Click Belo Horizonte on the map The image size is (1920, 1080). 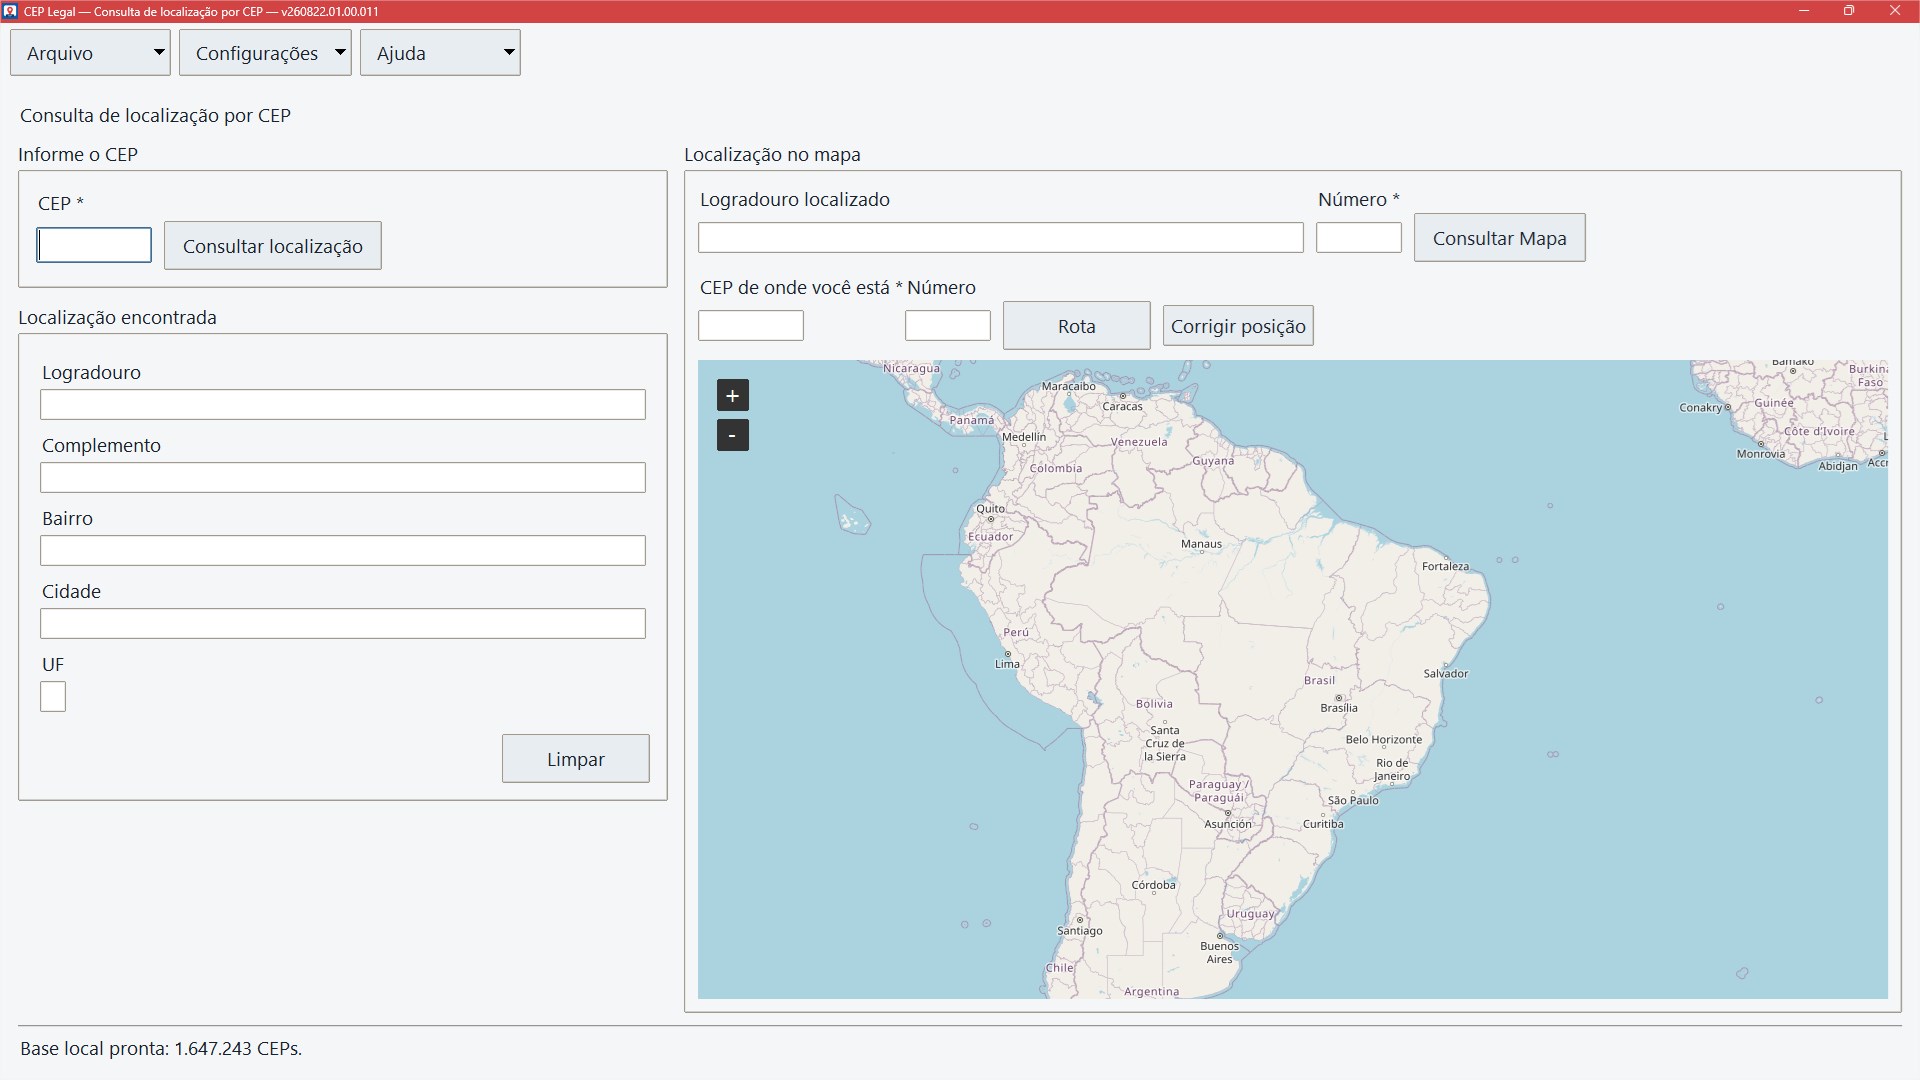tap(1384, 740)
